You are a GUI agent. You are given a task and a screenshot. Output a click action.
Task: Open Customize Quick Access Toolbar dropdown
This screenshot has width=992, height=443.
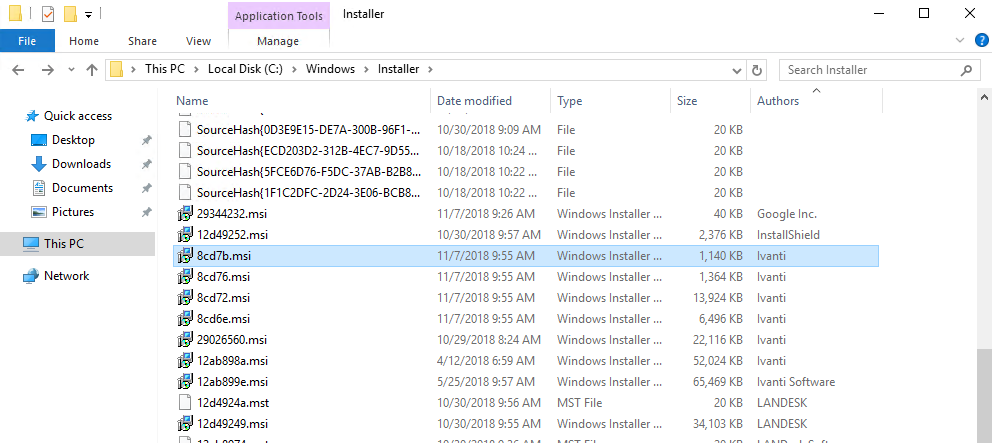point(88,14)
